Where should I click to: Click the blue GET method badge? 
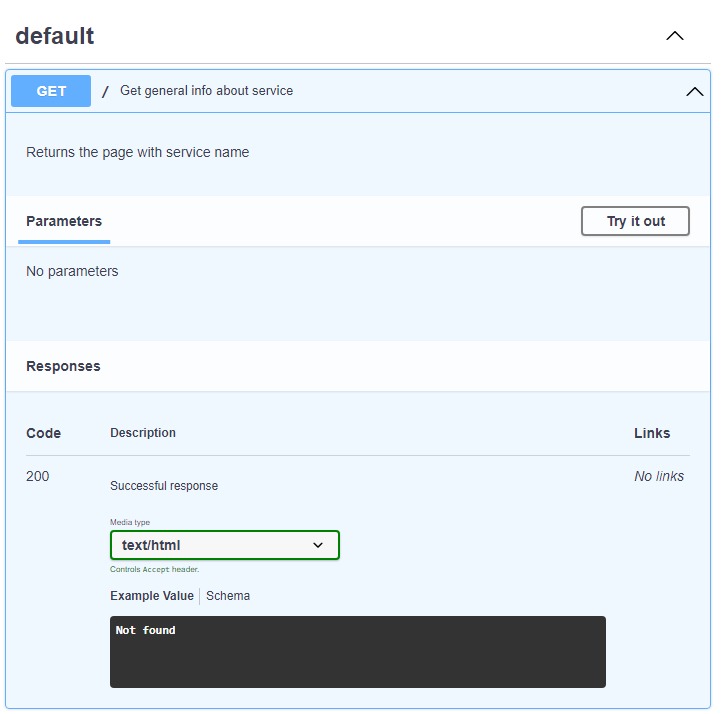click(x=51, y=91)
